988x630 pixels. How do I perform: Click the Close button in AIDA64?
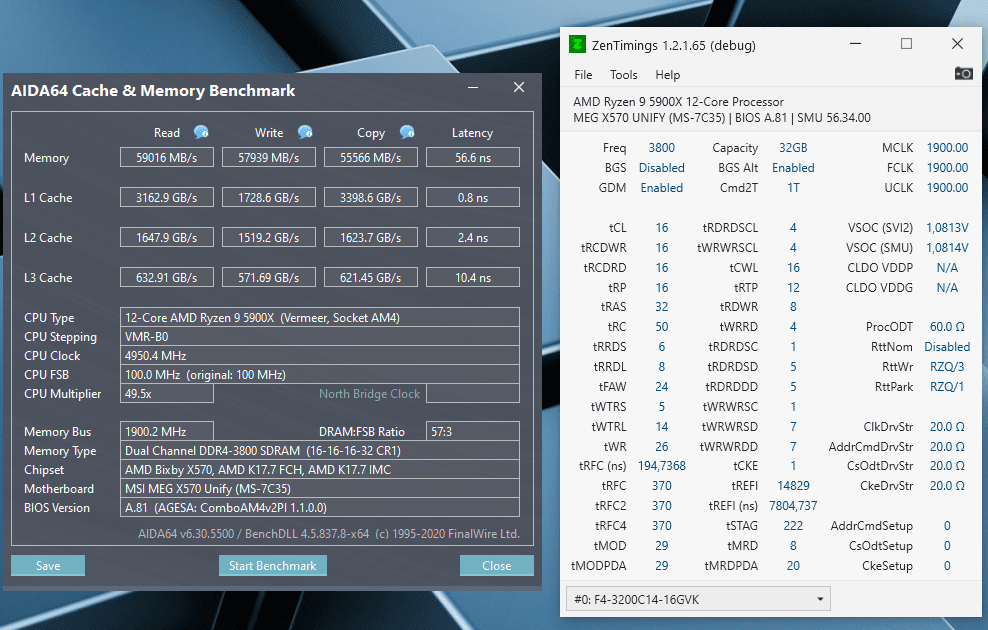click(x=497, y=565)
